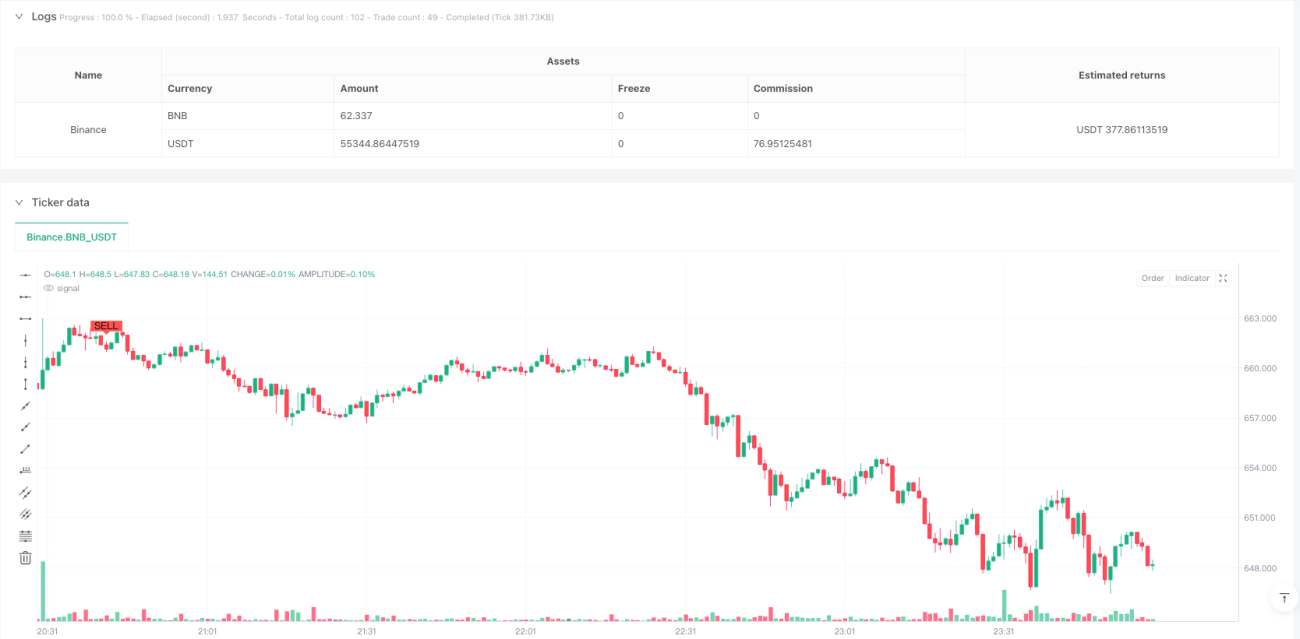
Task: Choose the parallel lines drawing tool
Action: click(26, 493)
